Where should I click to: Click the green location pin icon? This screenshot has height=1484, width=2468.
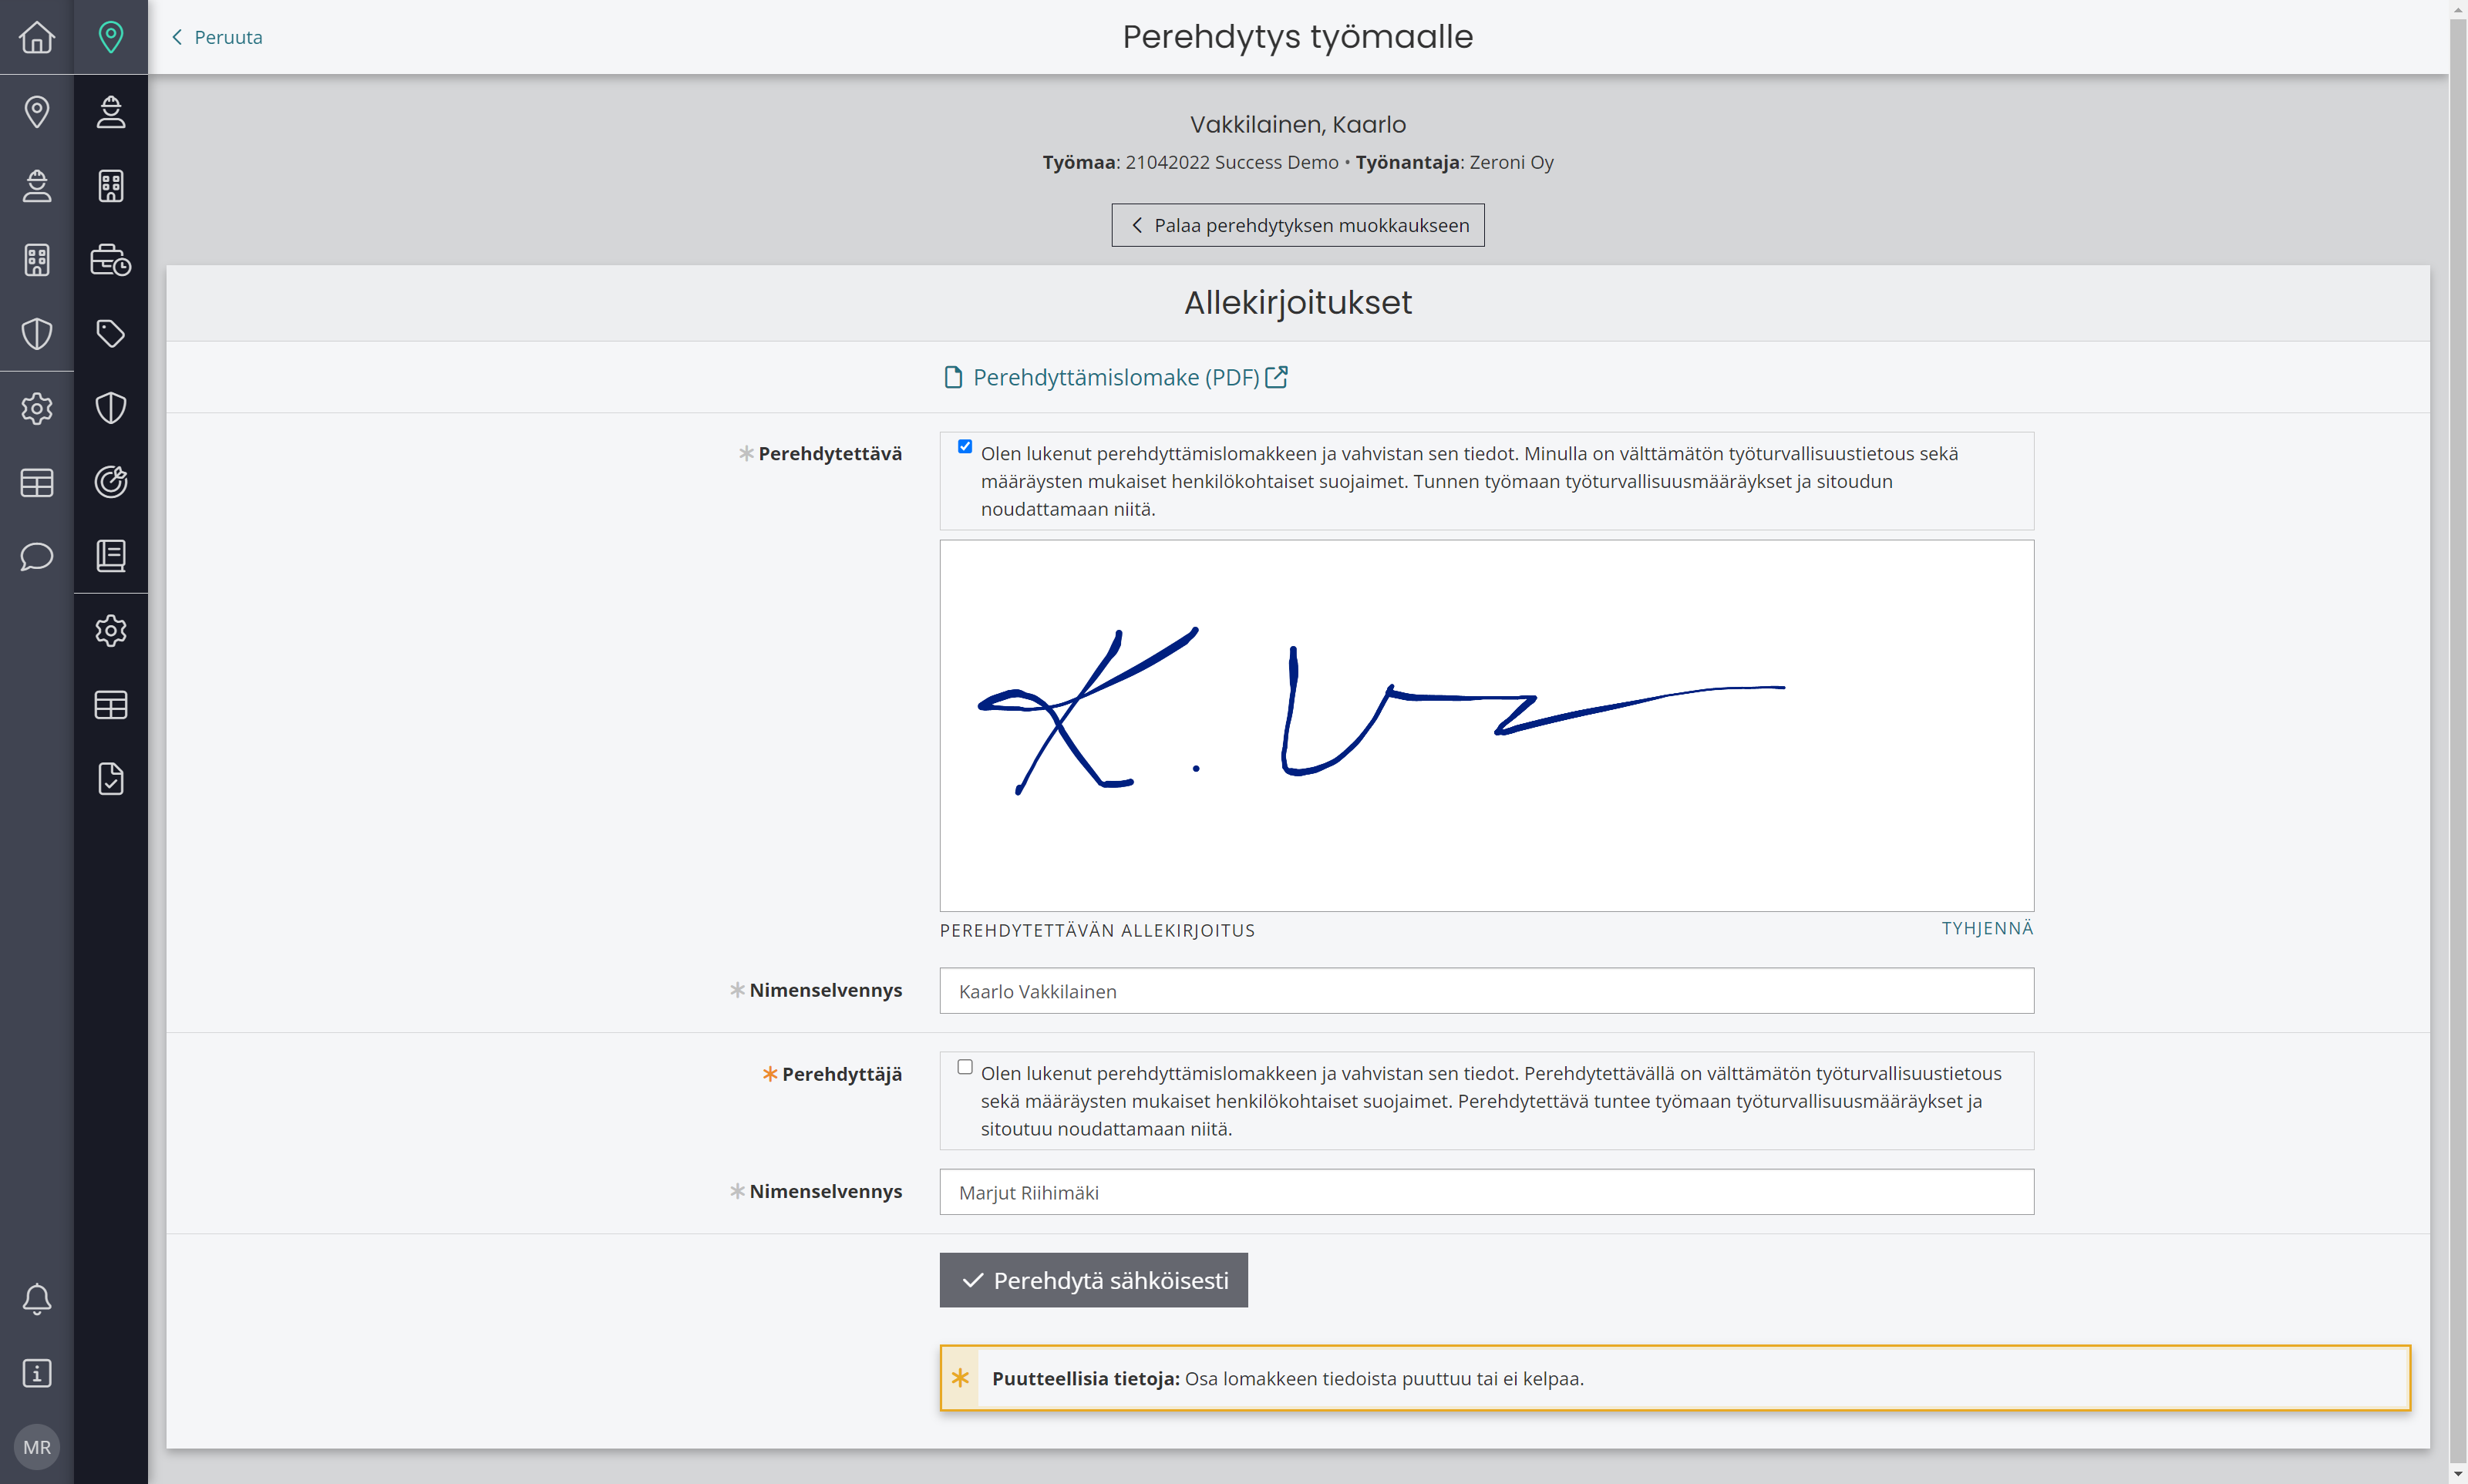[111, 37]
